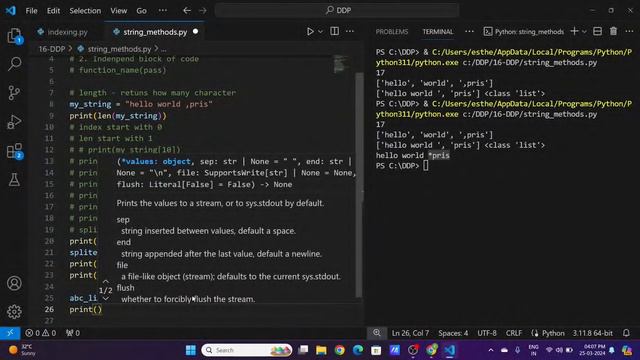Viewport: 640px width, 360px height.
Task: Switch to the PROBLEMS tab
Action: [x=392, y=32]
